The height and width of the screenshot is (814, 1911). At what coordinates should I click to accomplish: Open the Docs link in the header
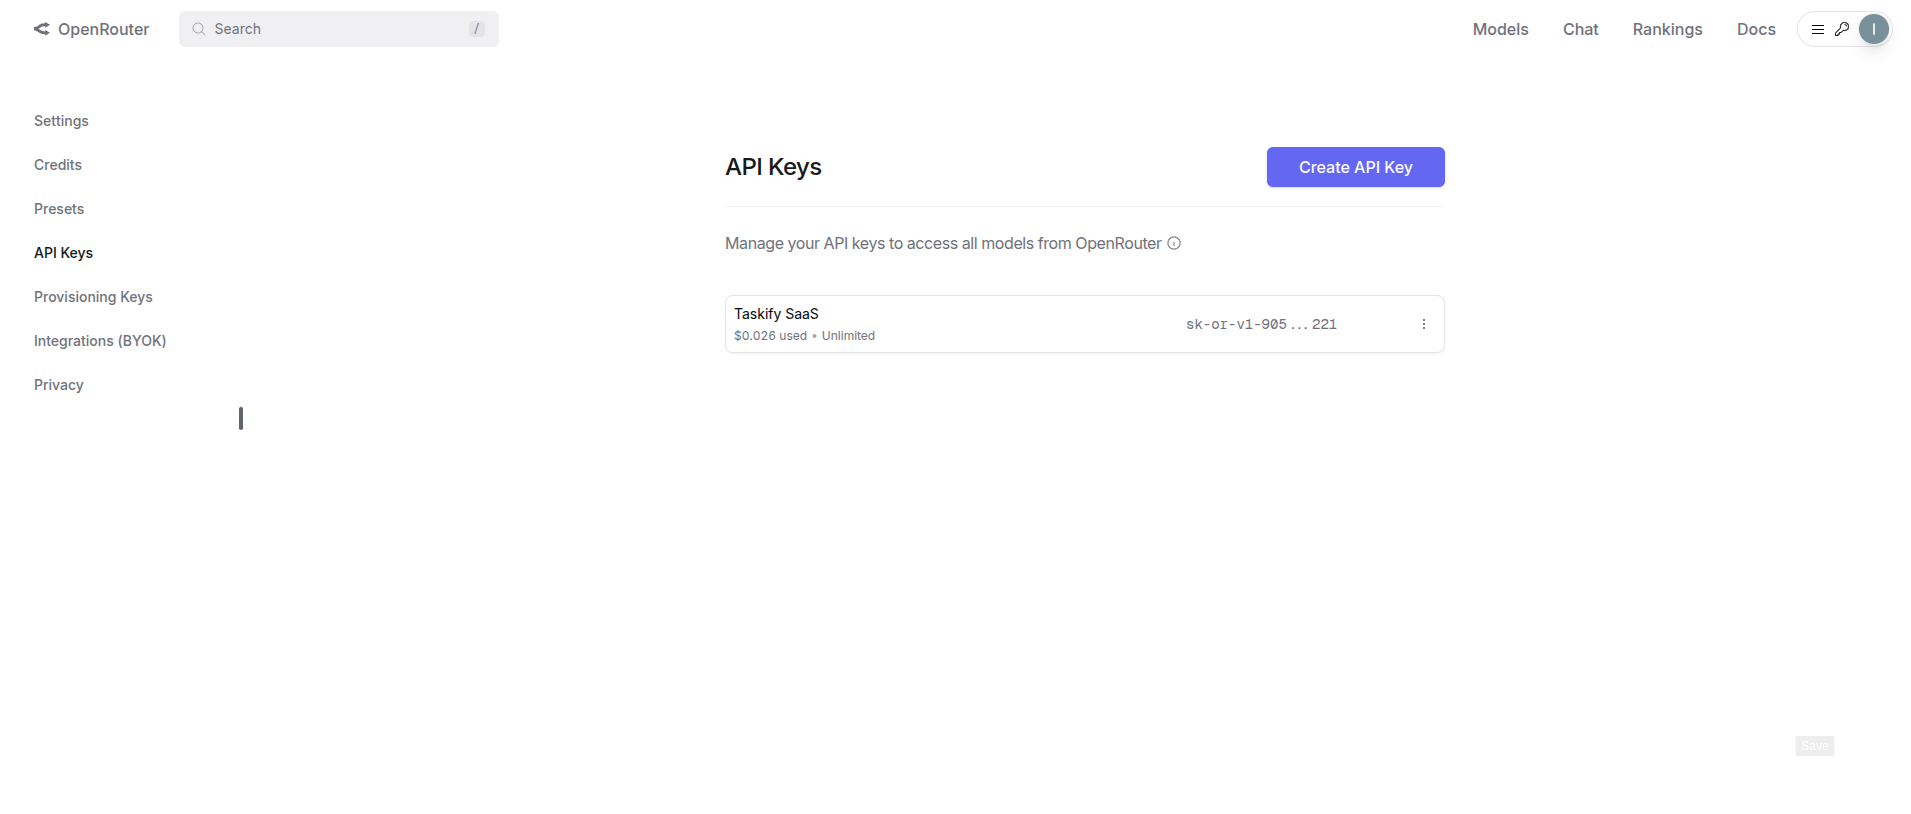[x=1755, y=29]
